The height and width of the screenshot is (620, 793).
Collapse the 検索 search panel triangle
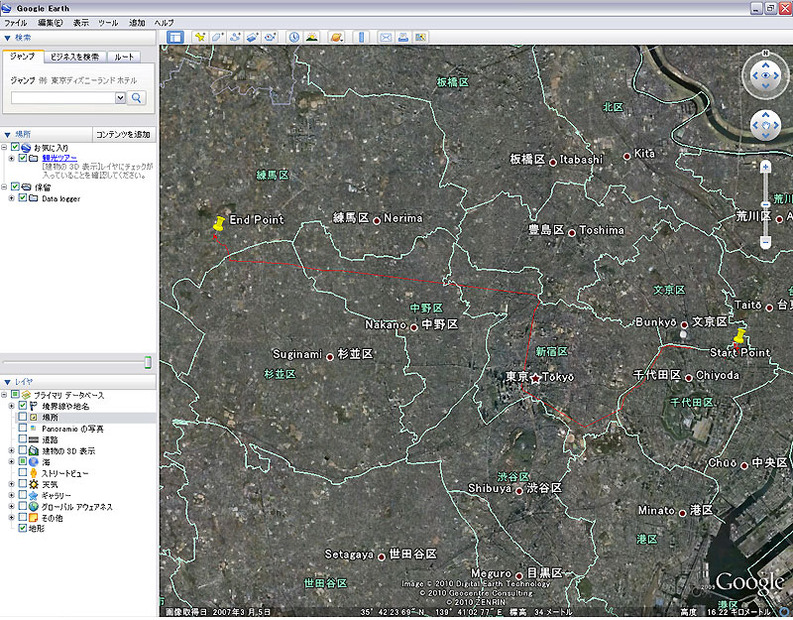pyautogui.click(x=7, y=38)
